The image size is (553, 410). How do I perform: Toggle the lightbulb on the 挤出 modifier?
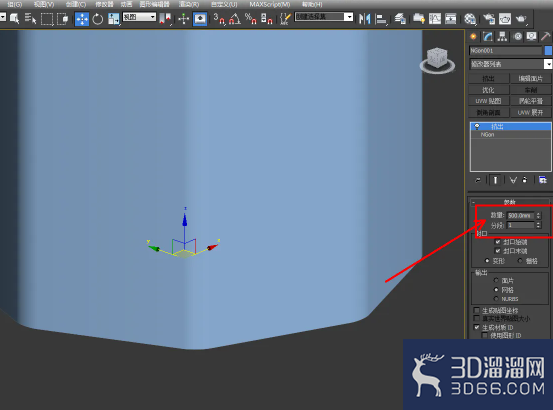pos(477,126)
